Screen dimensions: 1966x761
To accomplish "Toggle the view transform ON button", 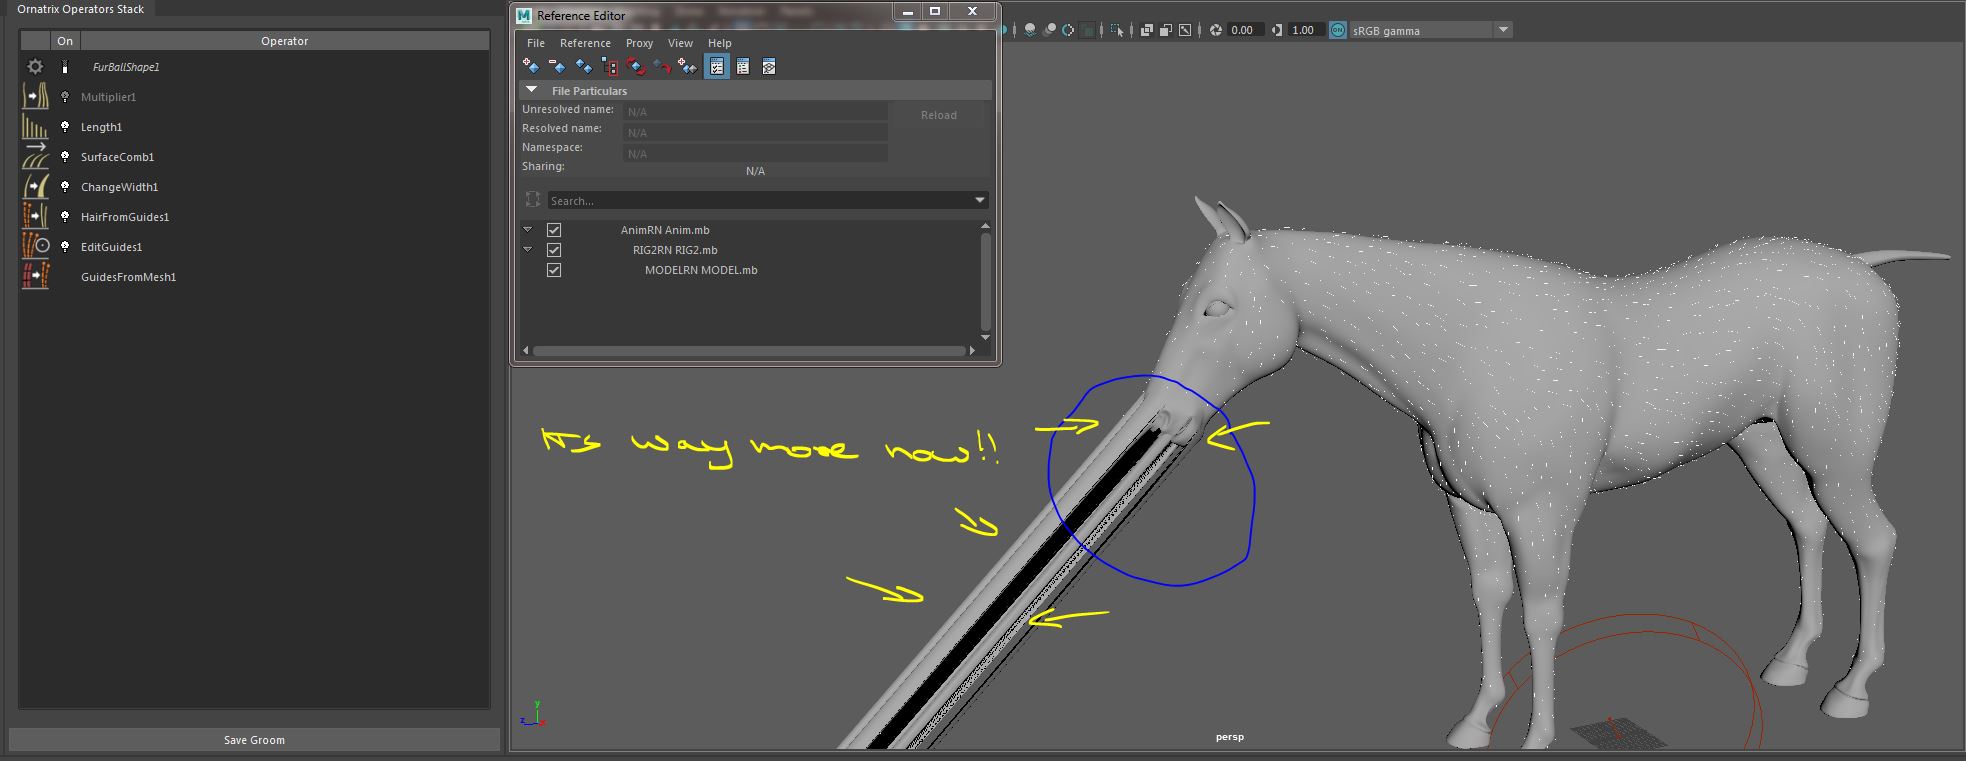I will click(x=1337, y=30).
